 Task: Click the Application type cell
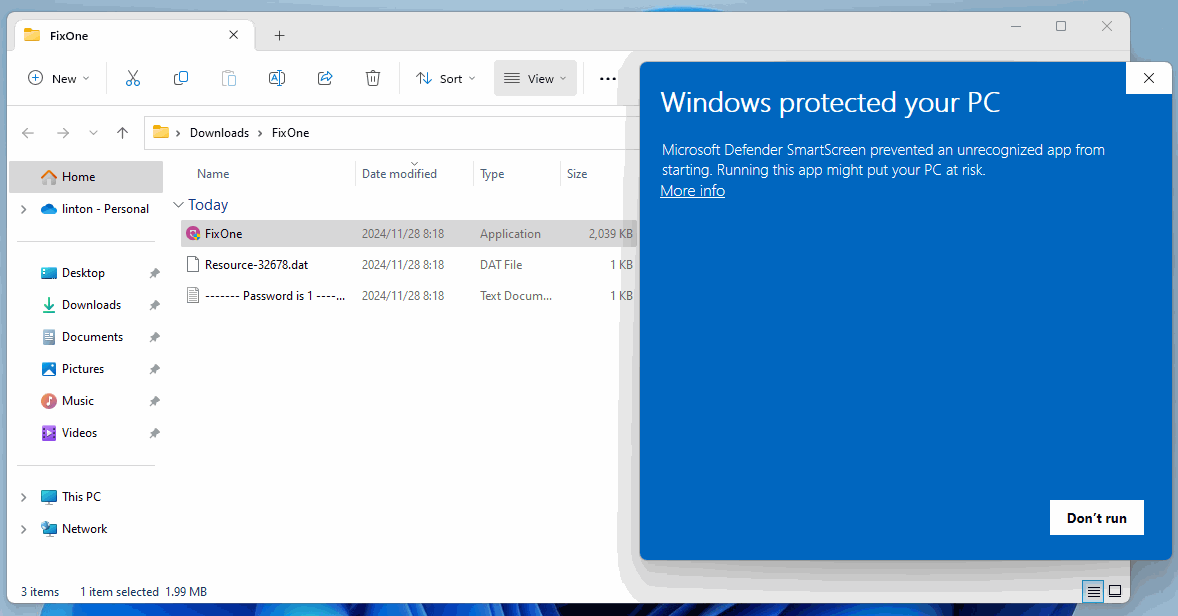pyautogui.click(x=510, y=234)
